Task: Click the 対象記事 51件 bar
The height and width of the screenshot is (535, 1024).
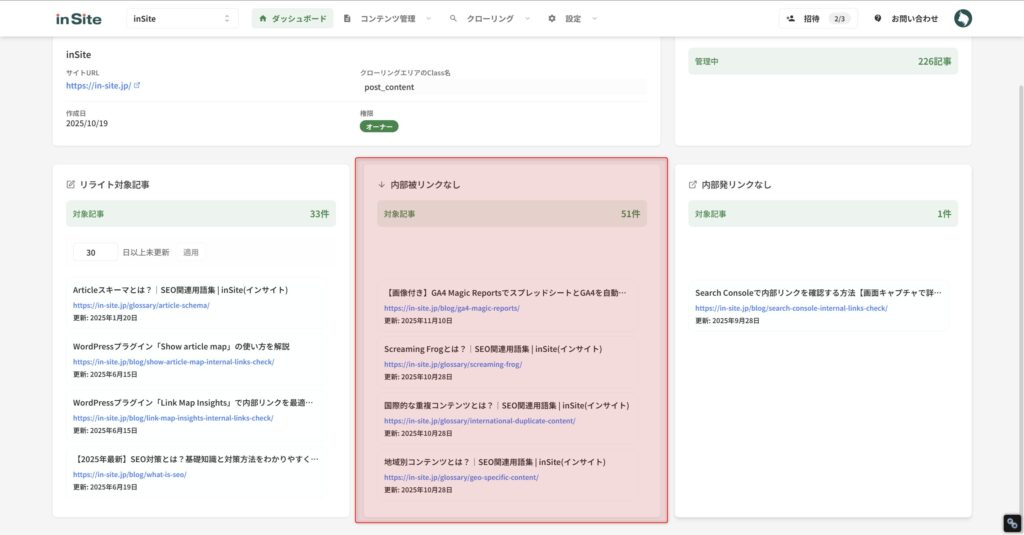Action: tap(512, 214)
